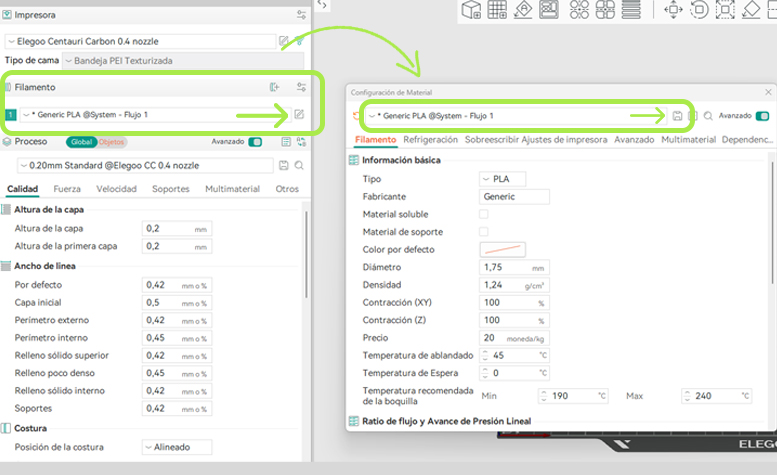
Task: Click the Altura de la capa field
Action: tap(177, 228)
